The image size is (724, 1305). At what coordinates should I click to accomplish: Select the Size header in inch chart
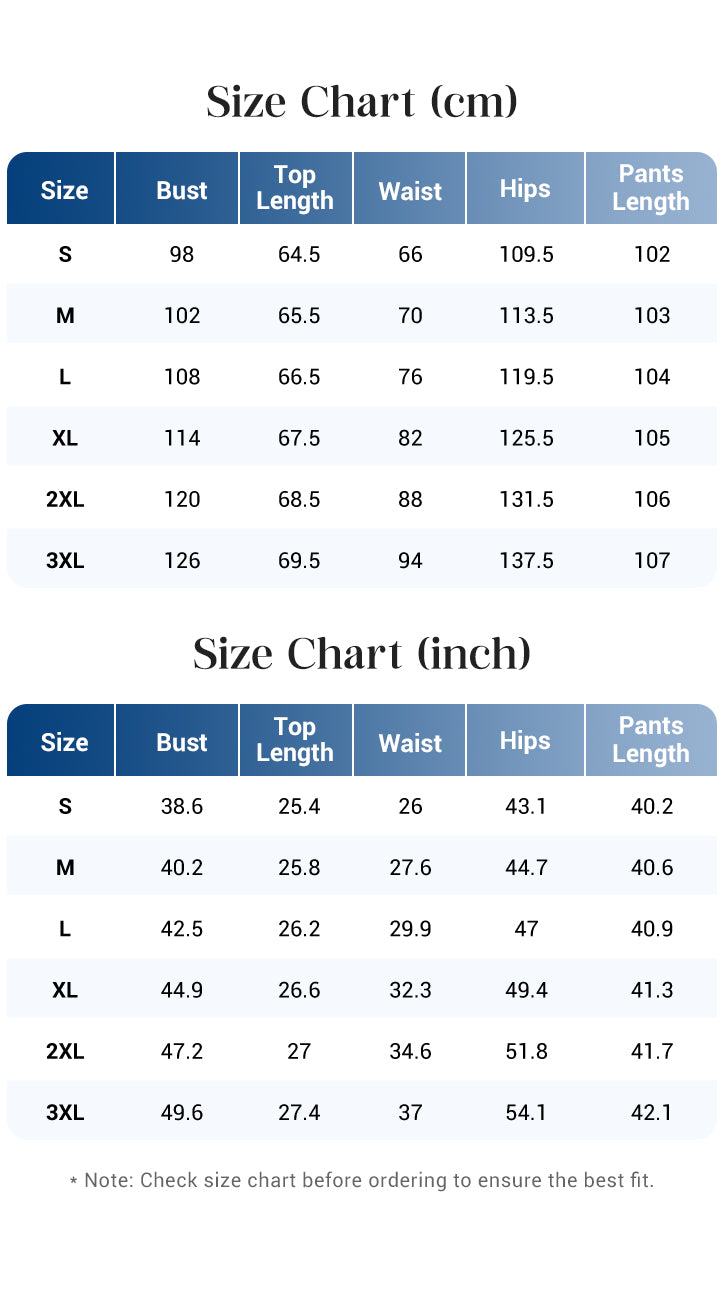coord(64,743)
